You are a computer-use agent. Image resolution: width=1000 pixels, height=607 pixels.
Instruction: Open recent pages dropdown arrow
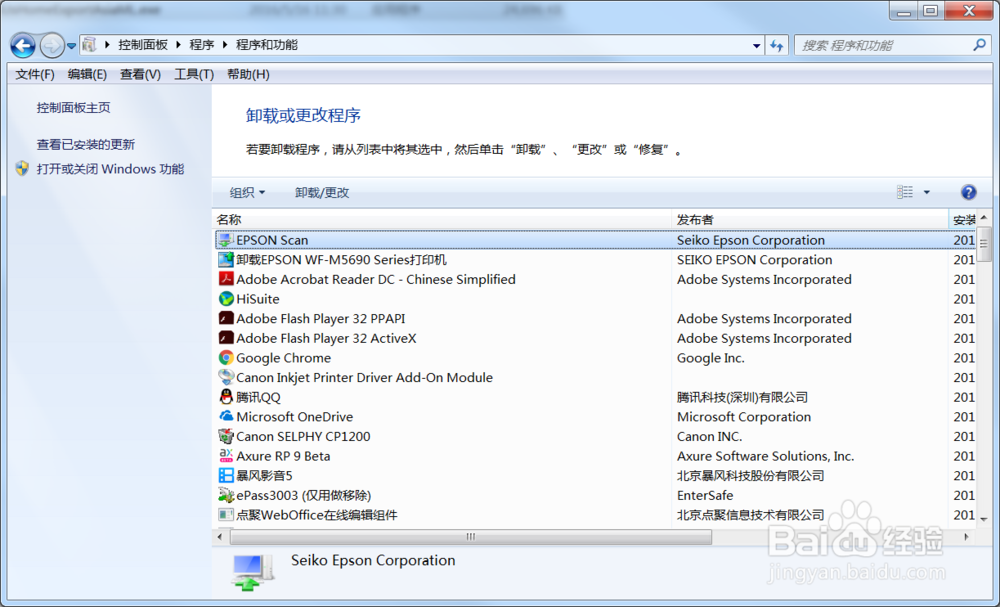coord(71,46)
